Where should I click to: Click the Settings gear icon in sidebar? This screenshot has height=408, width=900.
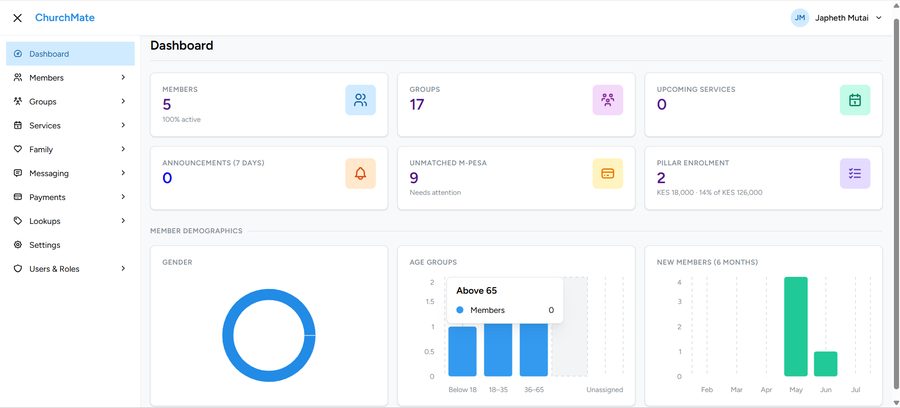pyautogui.click(x=18, y=245)
